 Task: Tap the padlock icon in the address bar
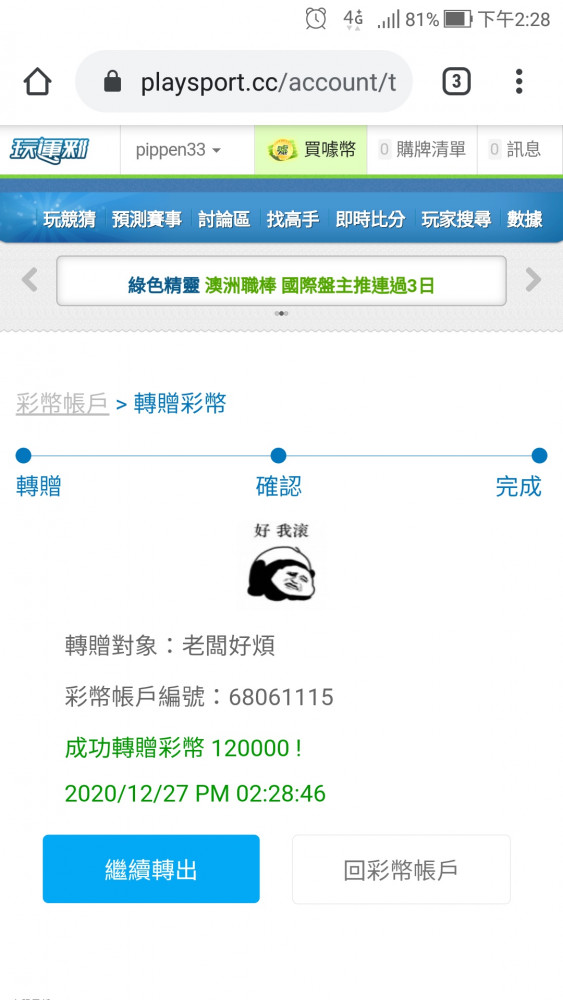coord(113,82)
